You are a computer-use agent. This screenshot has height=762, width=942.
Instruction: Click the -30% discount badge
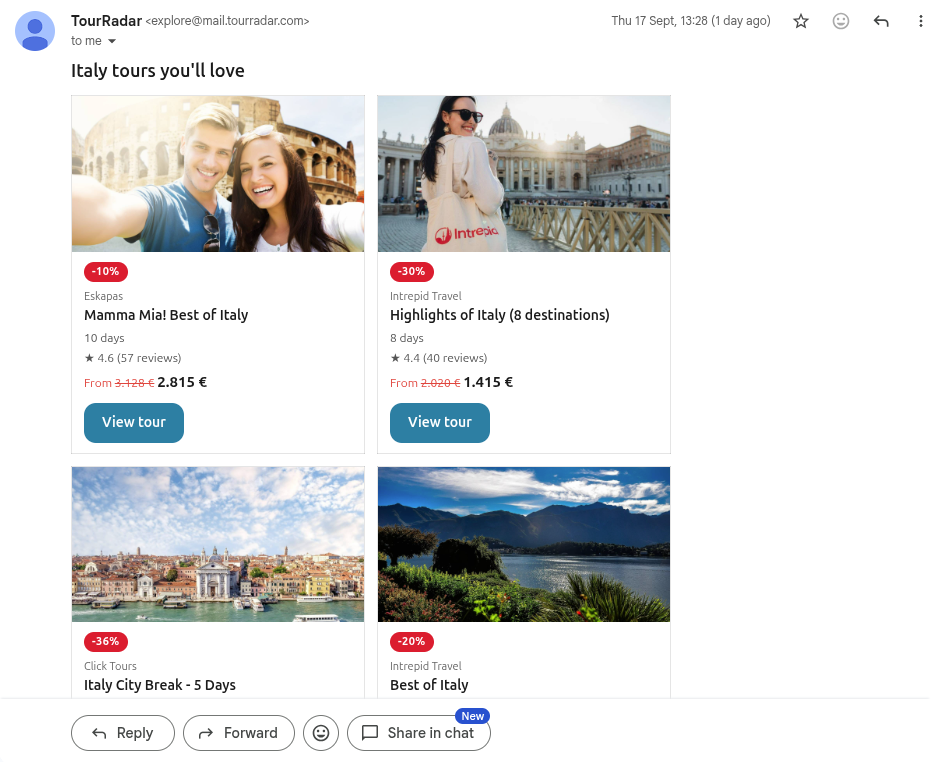point(412,272)
